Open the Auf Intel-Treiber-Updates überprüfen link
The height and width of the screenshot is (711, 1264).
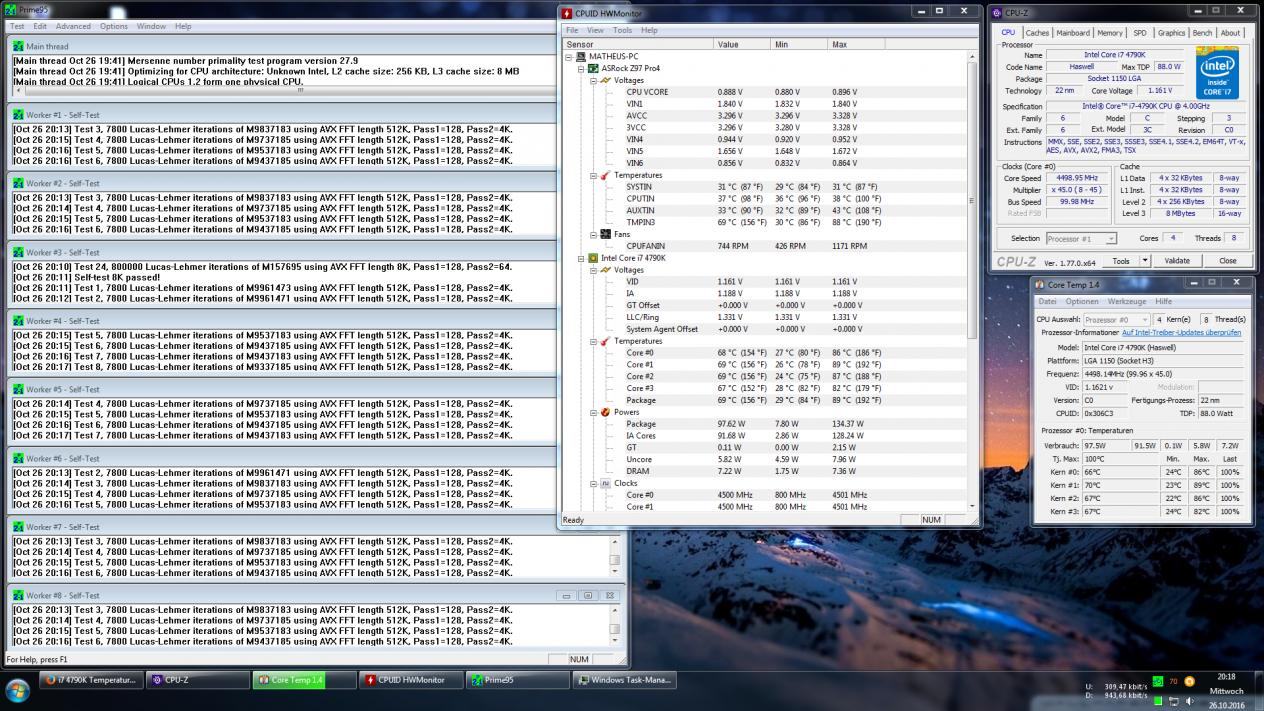click(1181, 332)
